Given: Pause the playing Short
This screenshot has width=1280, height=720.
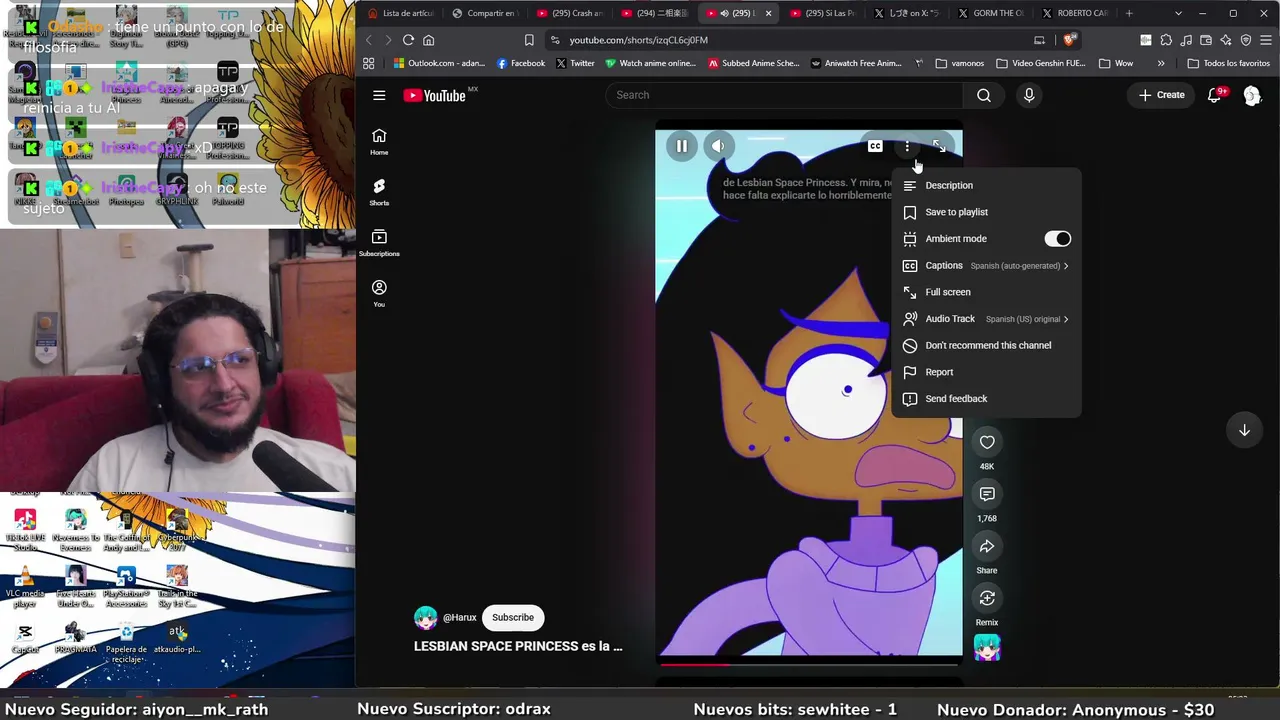Looking at the screenshot, I should tap(682, 146).
